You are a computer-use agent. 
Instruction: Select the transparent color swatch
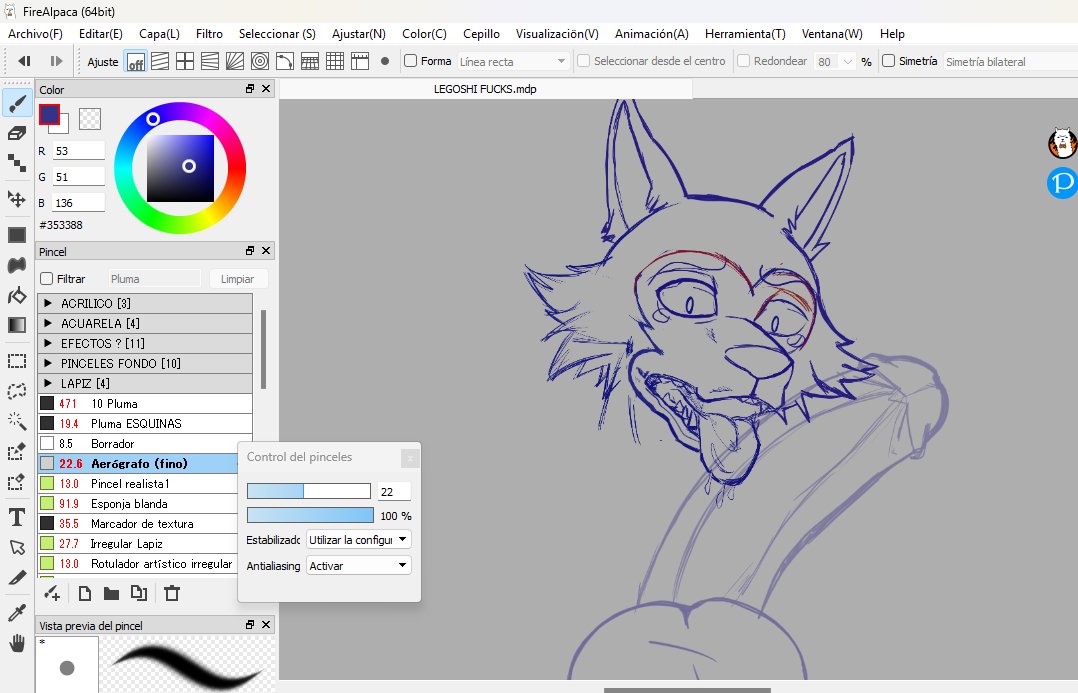click(90, 119)
